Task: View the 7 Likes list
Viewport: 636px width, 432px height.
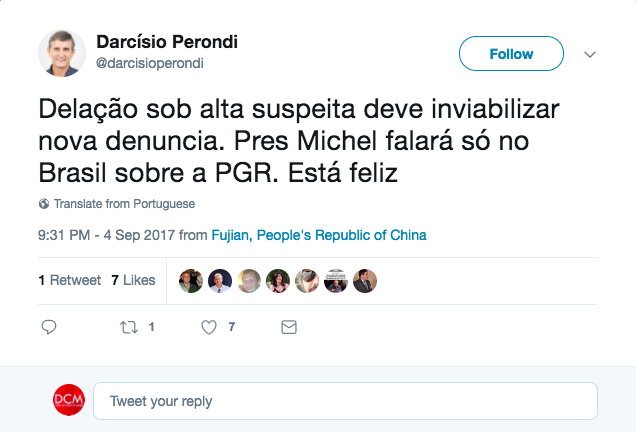Action: coord(133,281)
